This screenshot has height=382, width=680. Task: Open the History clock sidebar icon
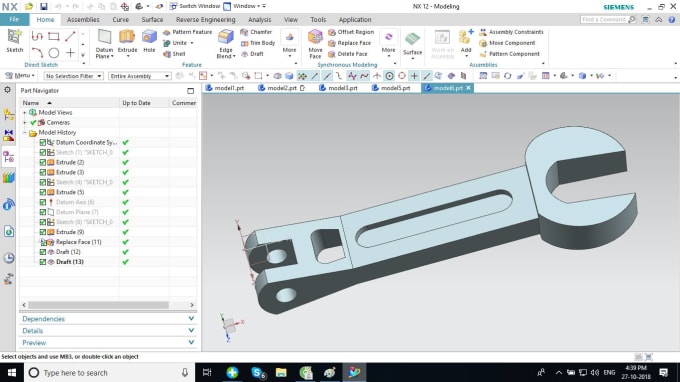click(9, 258)
